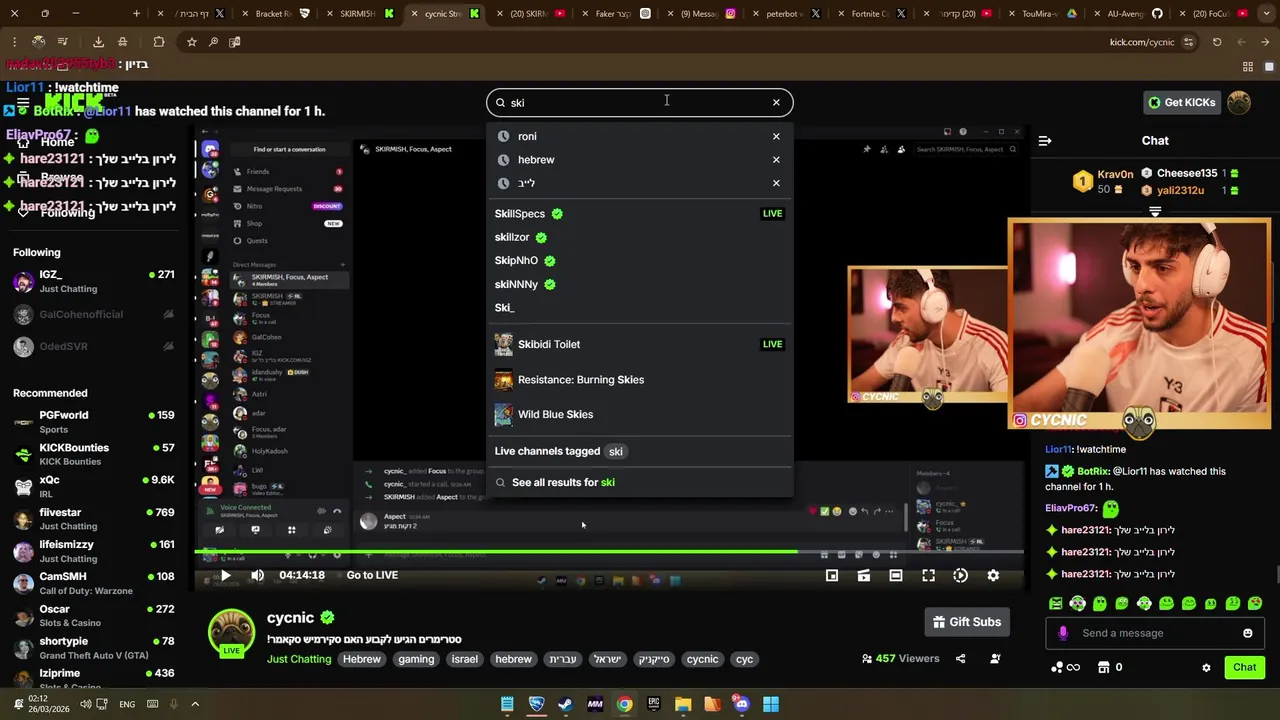Open chat settings gear
This screenshot has width=1280, height=720.
1206,667
